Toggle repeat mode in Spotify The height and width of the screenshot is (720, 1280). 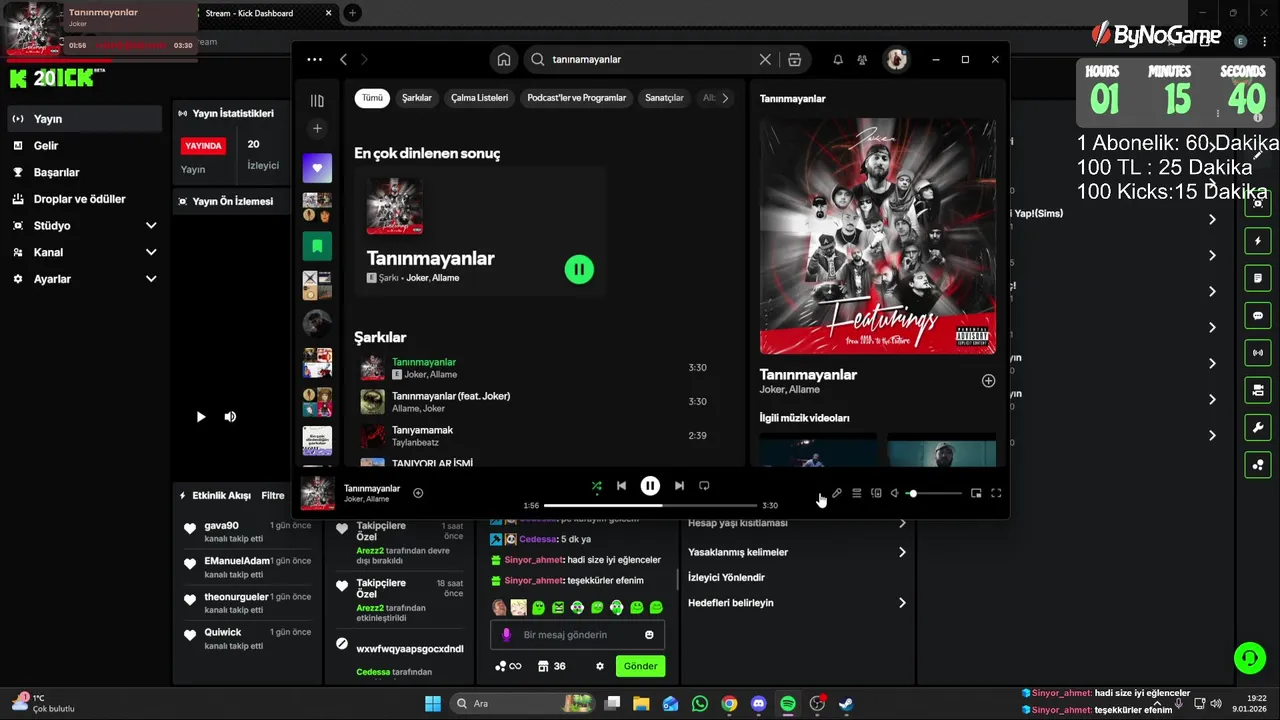[704, 486]
